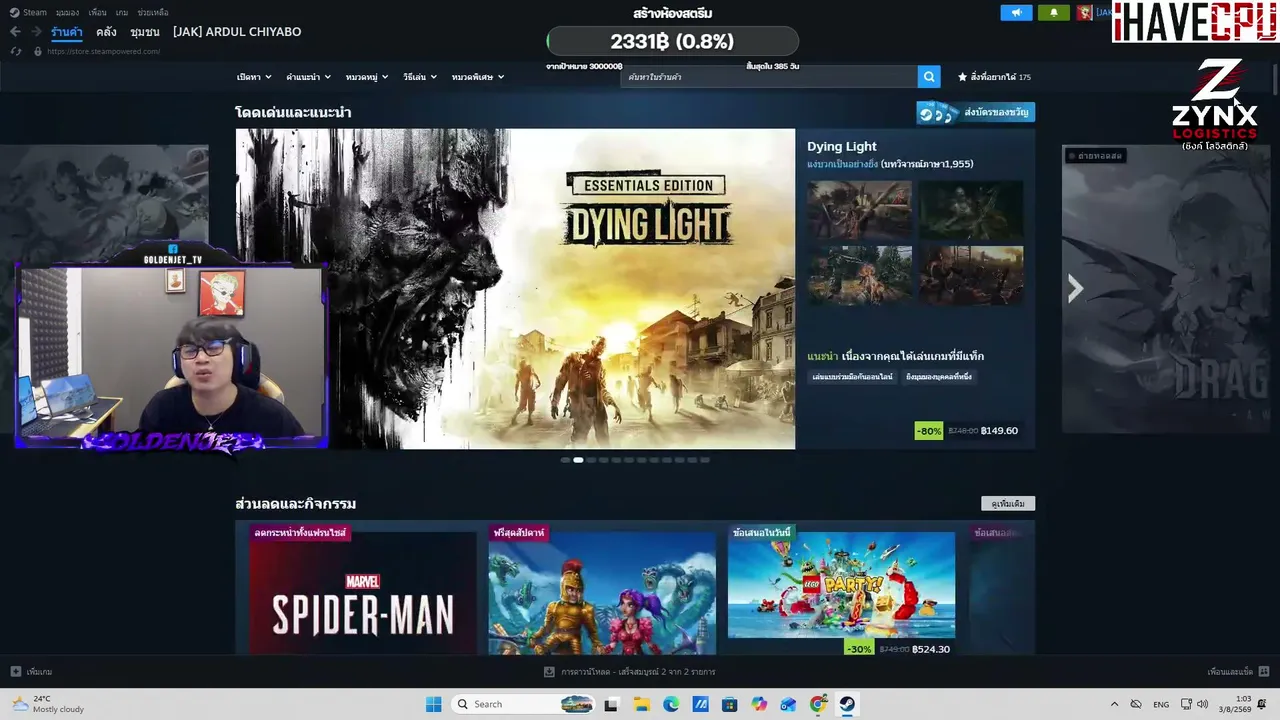
Task: Select the last carousel dot indicator
Action: click(705, 460)
